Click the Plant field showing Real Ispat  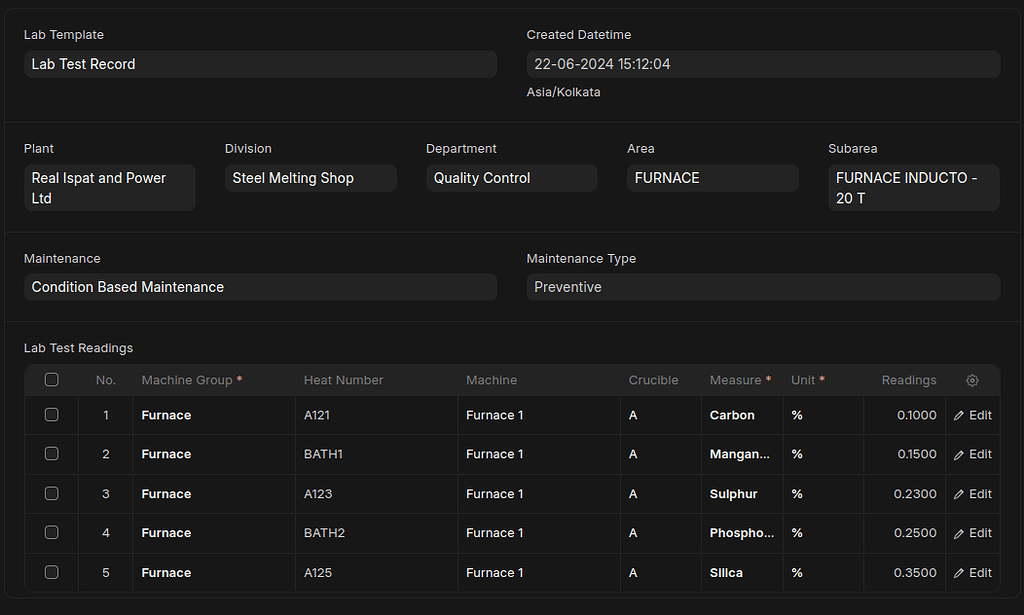pos(109,188)
